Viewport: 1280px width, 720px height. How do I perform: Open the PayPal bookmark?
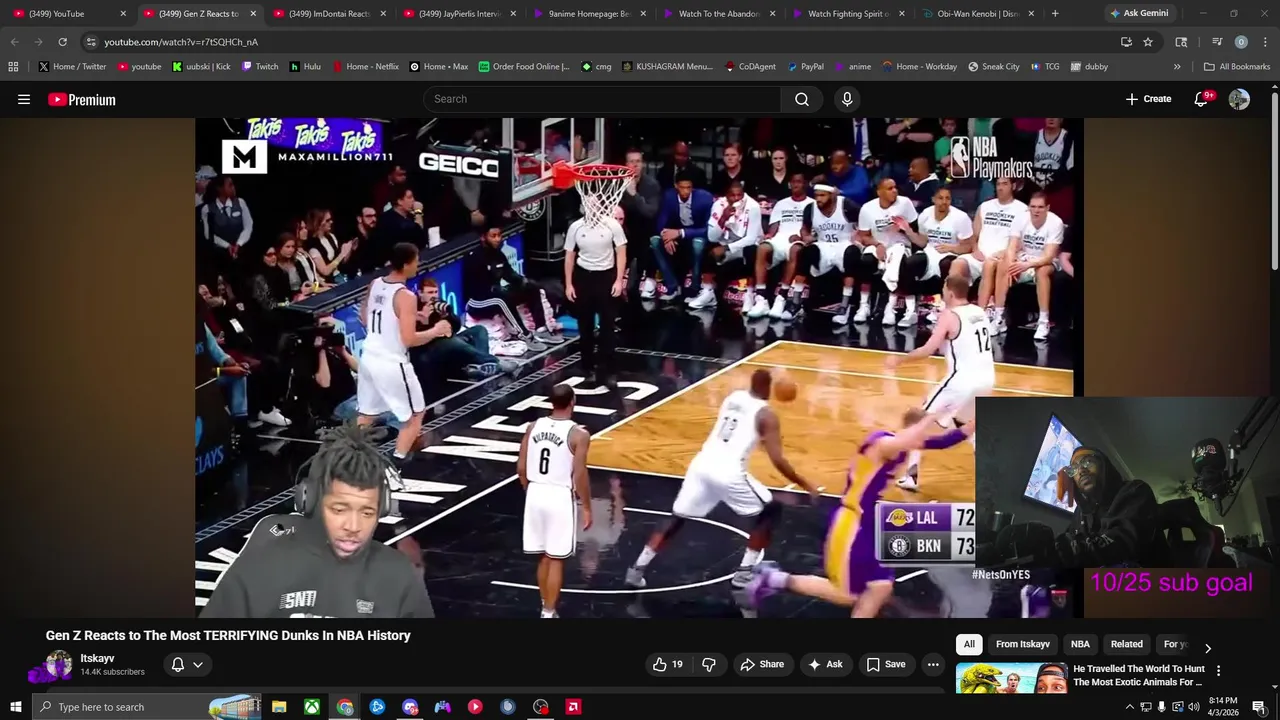click(805, 67)
